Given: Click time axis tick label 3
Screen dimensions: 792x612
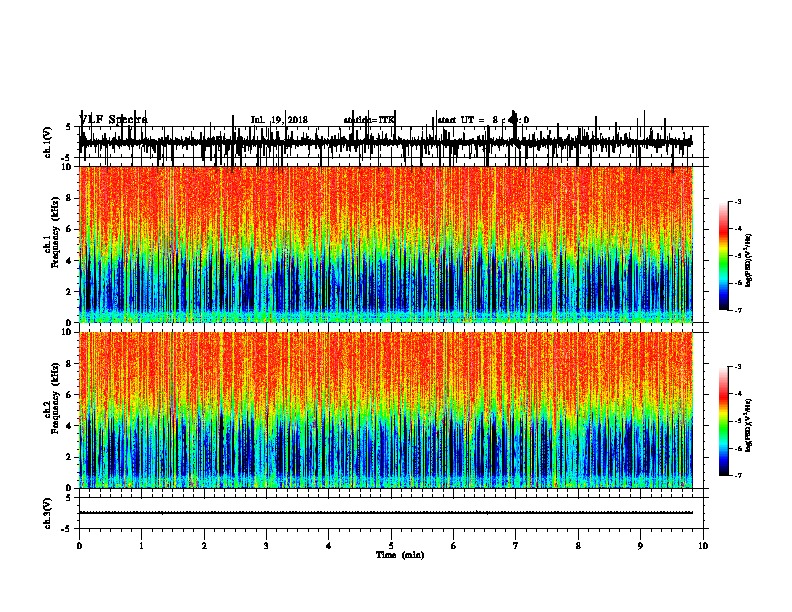Looking at the screenshot, I should click(266, 546).
